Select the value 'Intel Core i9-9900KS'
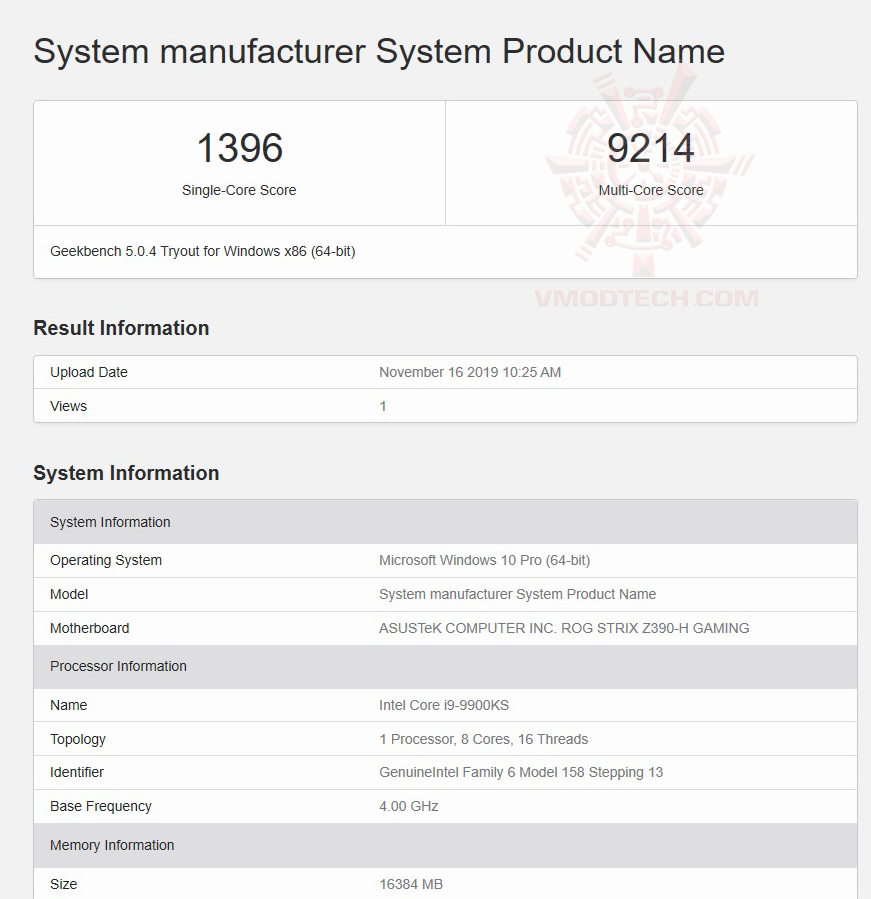This screenshot has width=871, height=899. pos(444,705)
